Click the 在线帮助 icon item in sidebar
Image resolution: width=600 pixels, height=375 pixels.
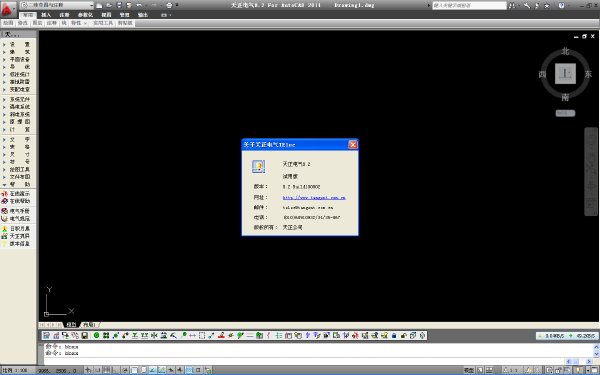16,201
